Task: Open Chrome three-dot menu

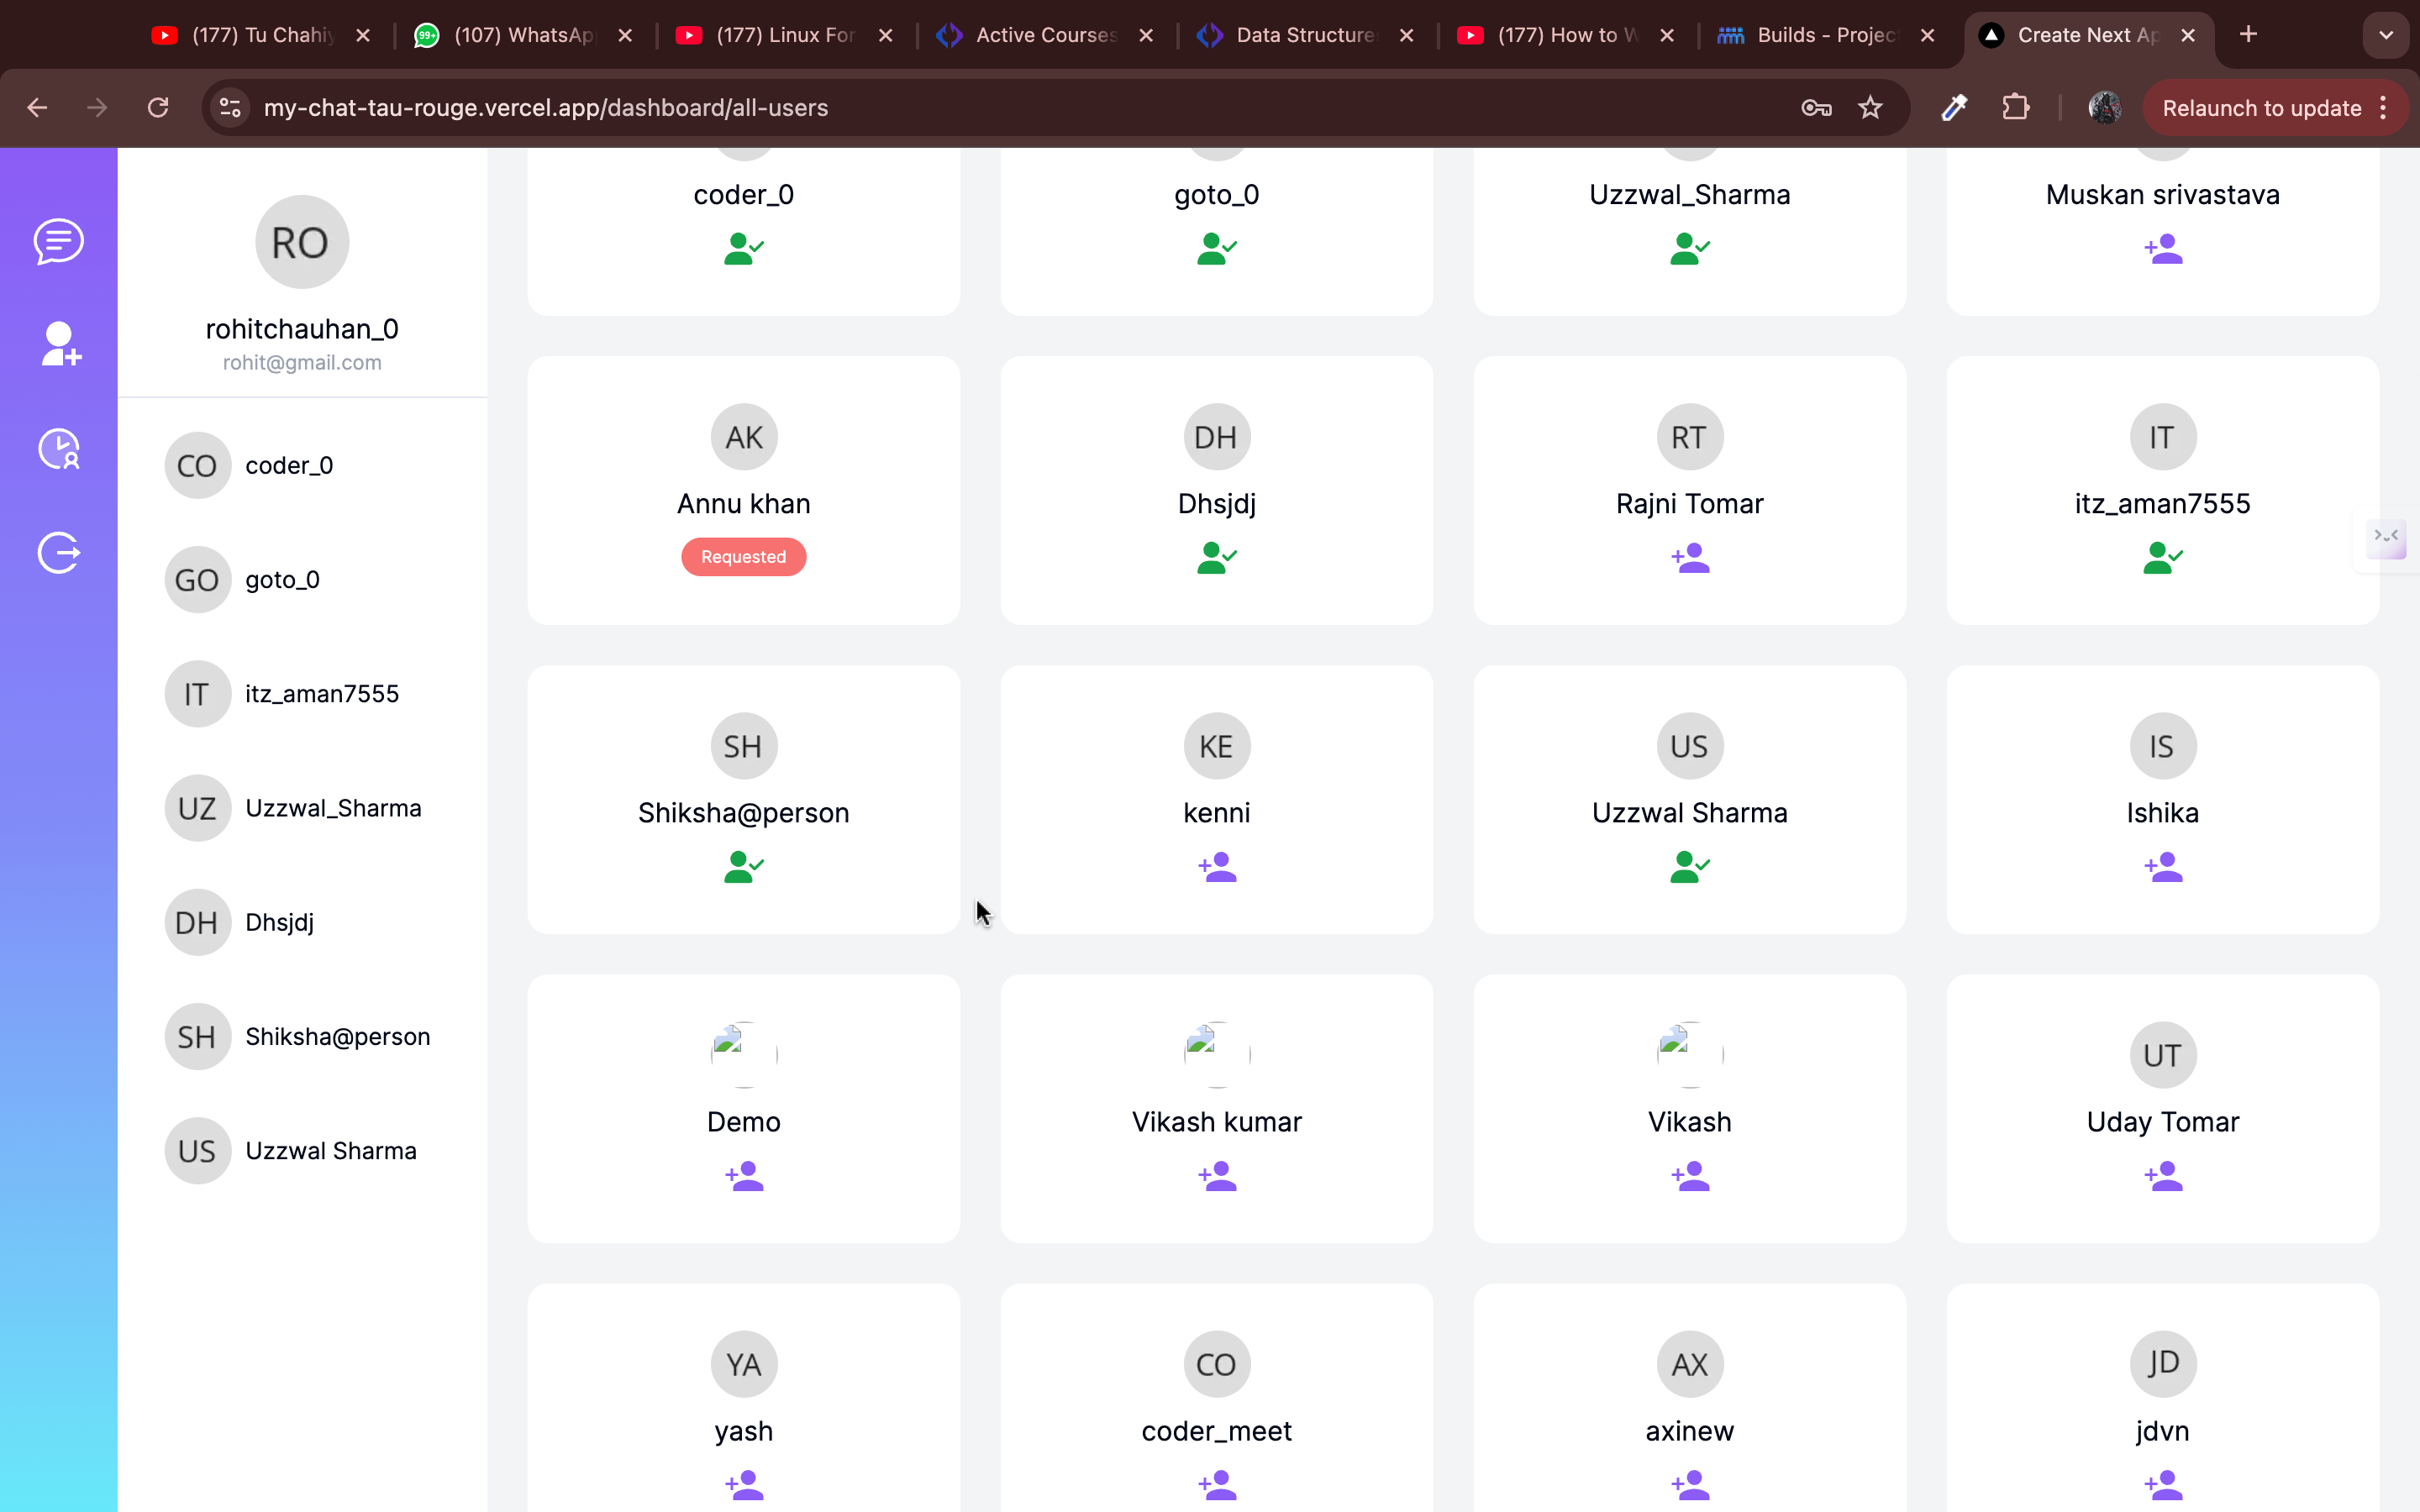Action: click(x=2384, y=108)
